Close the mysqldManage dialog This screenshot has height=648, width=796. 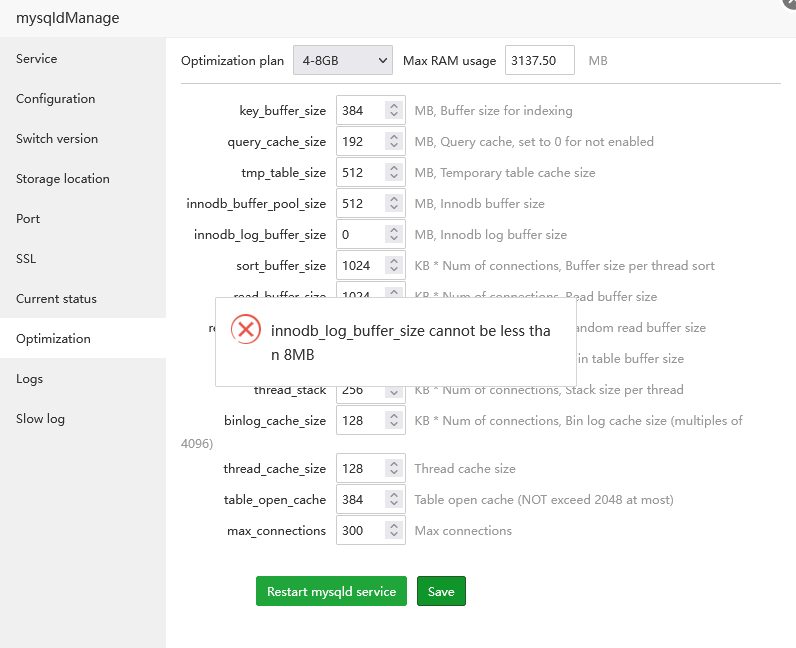point(790,3)
